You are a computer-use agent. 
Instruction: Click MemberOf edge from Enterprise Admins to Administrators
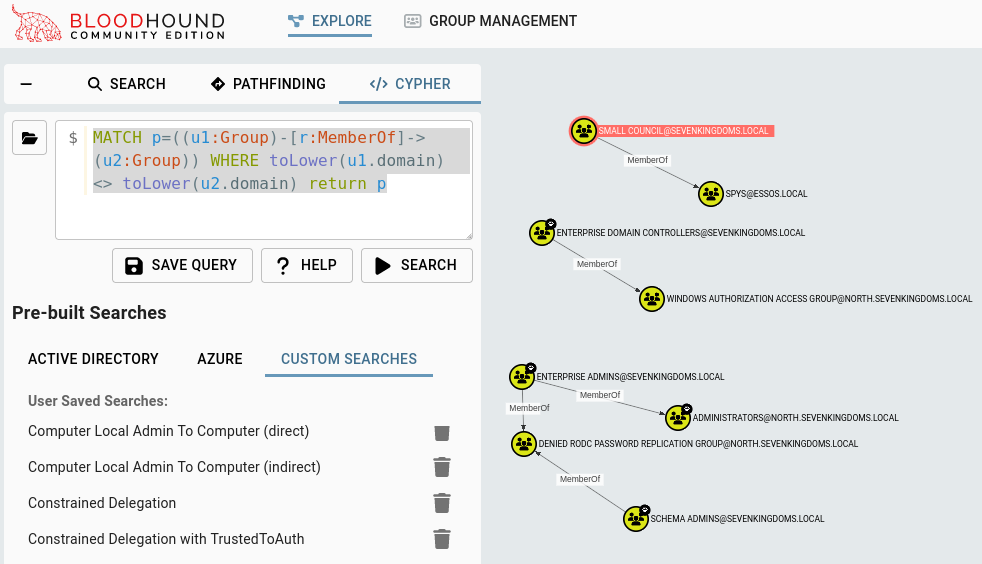coord(600,395)
